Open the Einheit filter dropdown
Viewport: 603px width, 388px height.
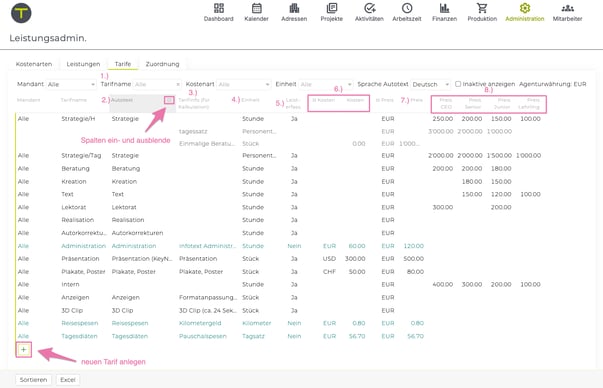point(326,84)
